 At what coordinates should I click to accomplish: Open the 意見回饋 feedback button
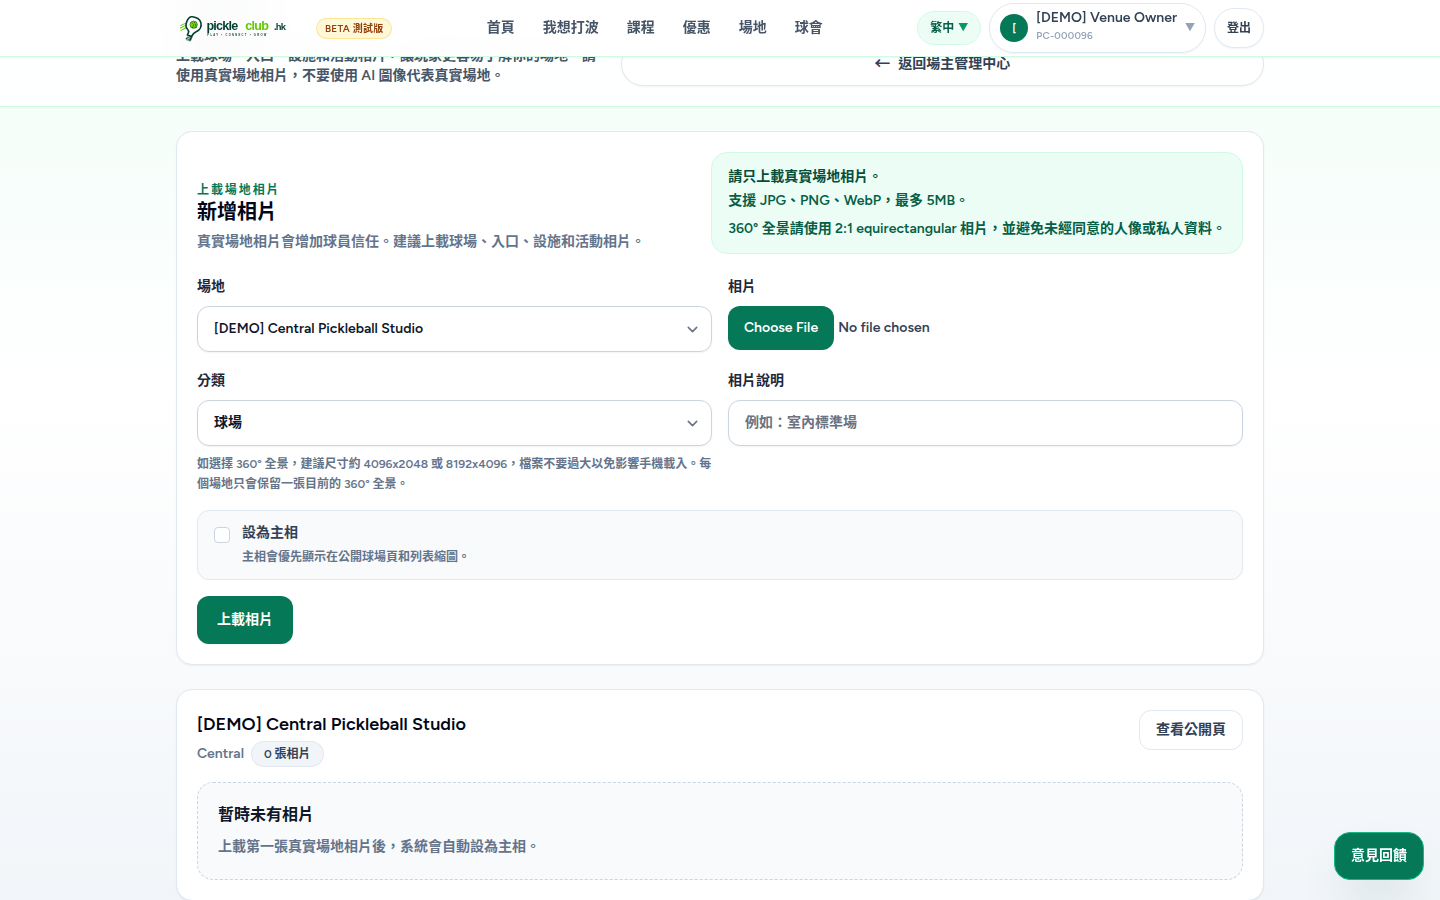1379,856
